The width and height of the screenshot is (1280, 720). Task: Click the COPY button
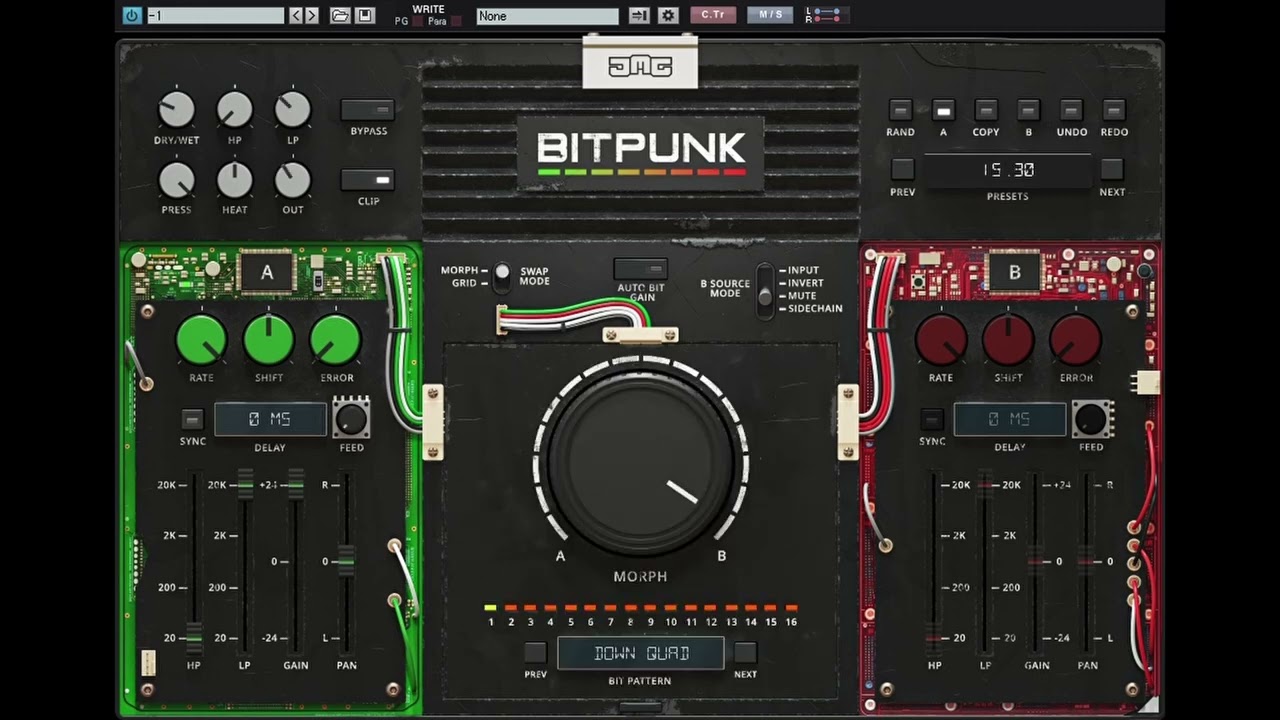[986, 110]
